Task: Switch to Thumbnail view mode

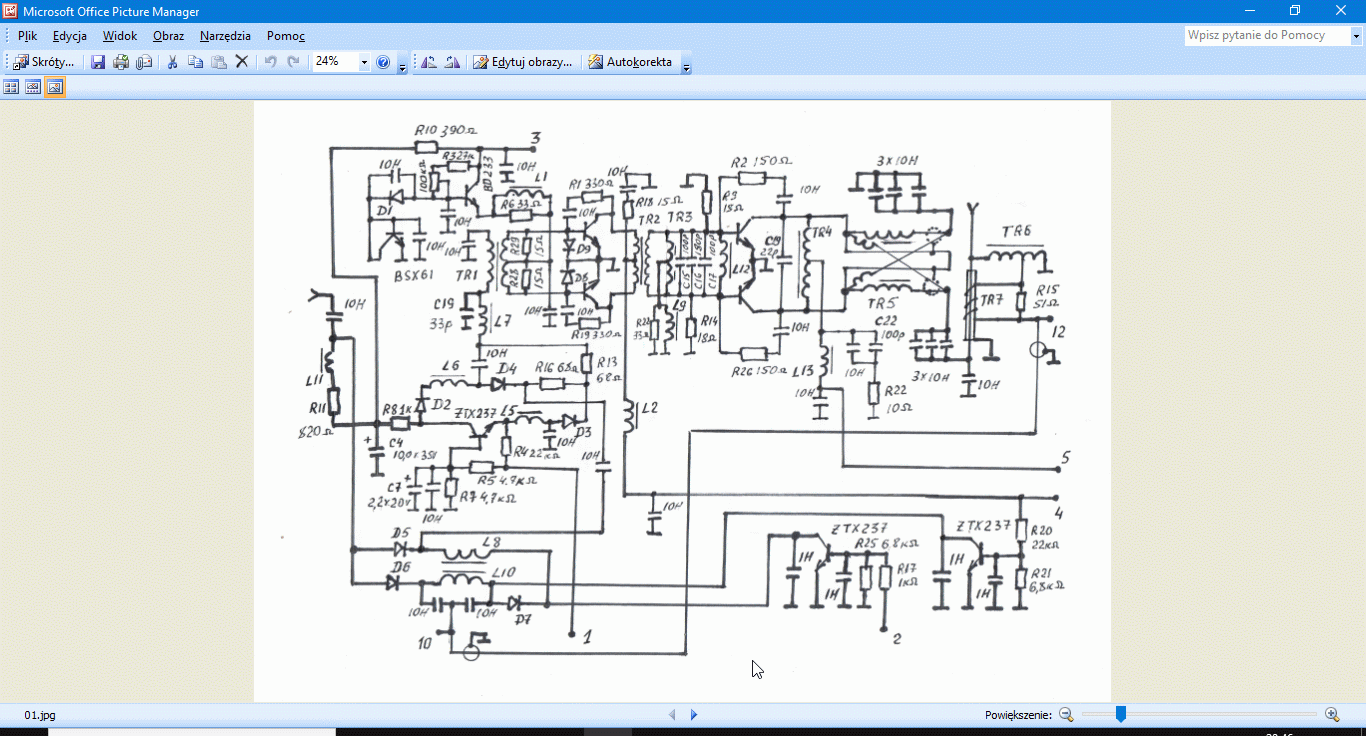Action: (x=11, y=87)
